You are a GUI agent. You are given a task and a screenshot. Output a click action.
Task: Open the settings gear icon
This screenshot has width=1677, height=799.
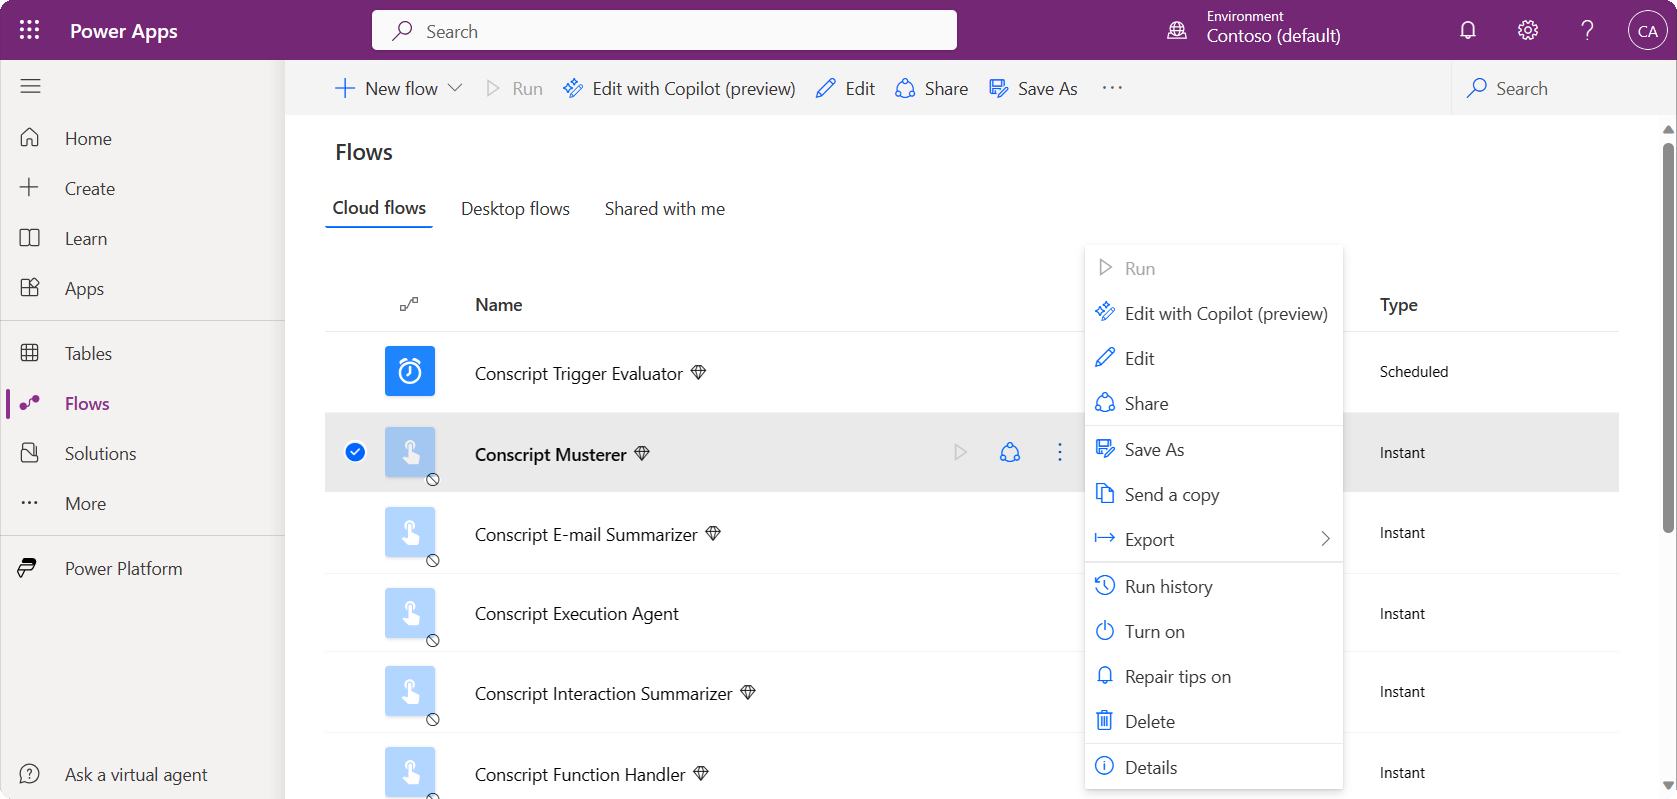(1528, 30)
